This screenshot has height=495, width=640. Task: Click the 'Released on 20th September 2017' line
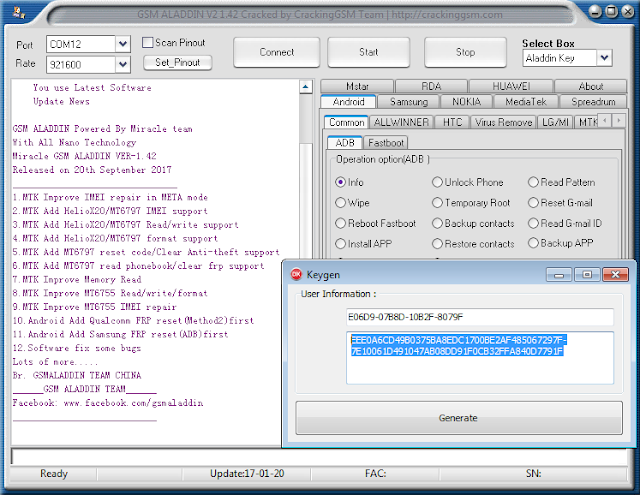click(92, 170)
